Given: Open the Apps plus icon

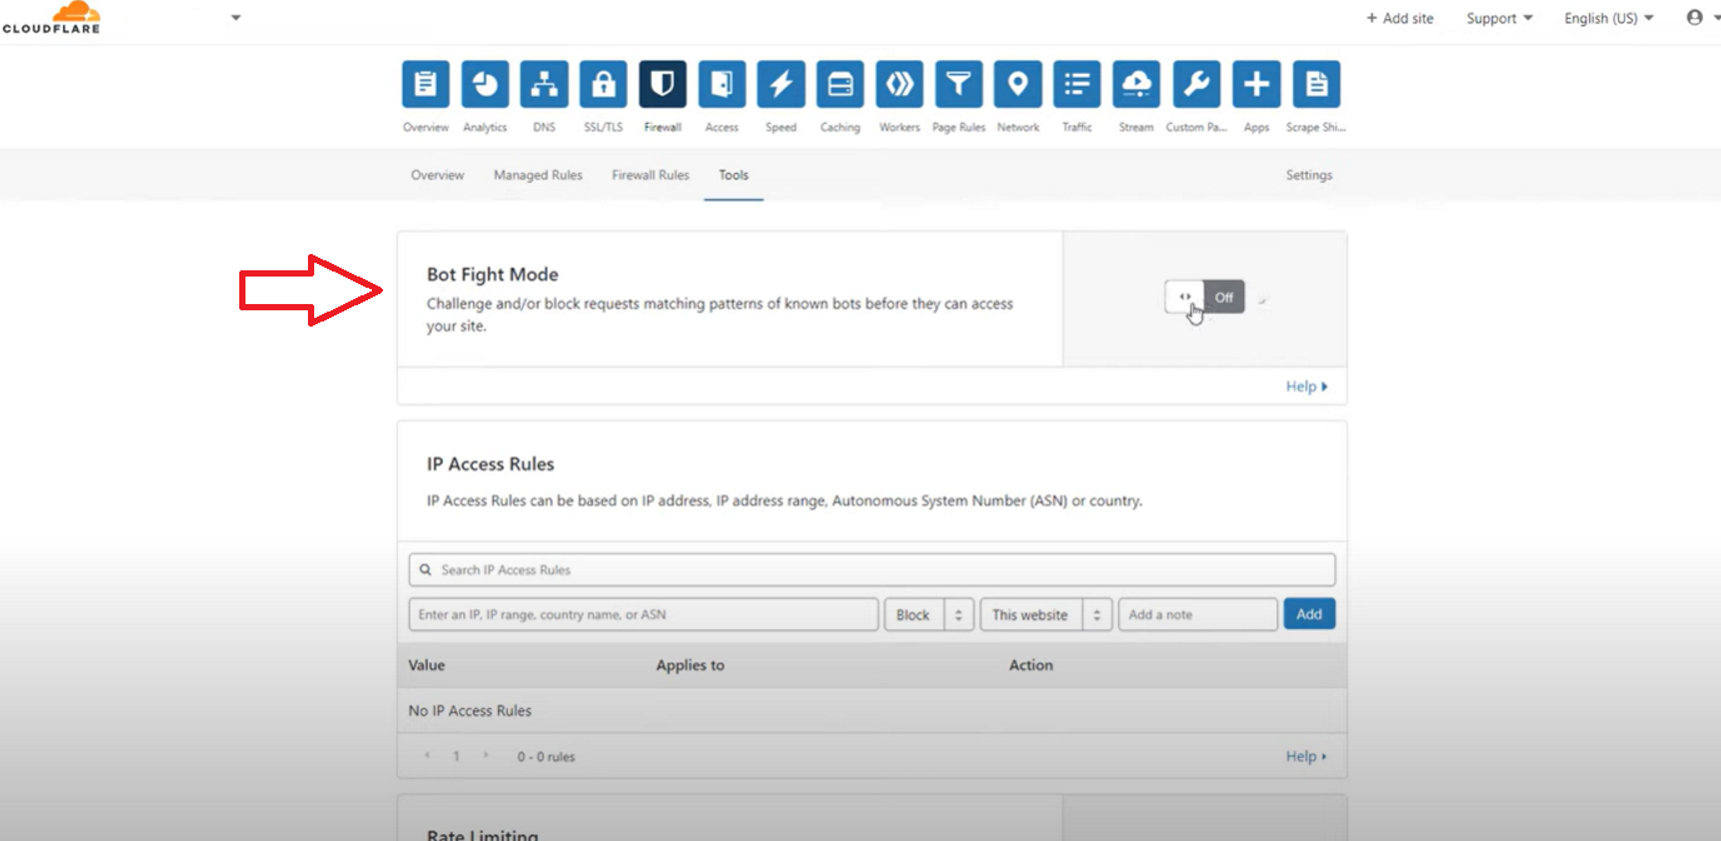Looking at the screenshot, I should (1256, 84).
